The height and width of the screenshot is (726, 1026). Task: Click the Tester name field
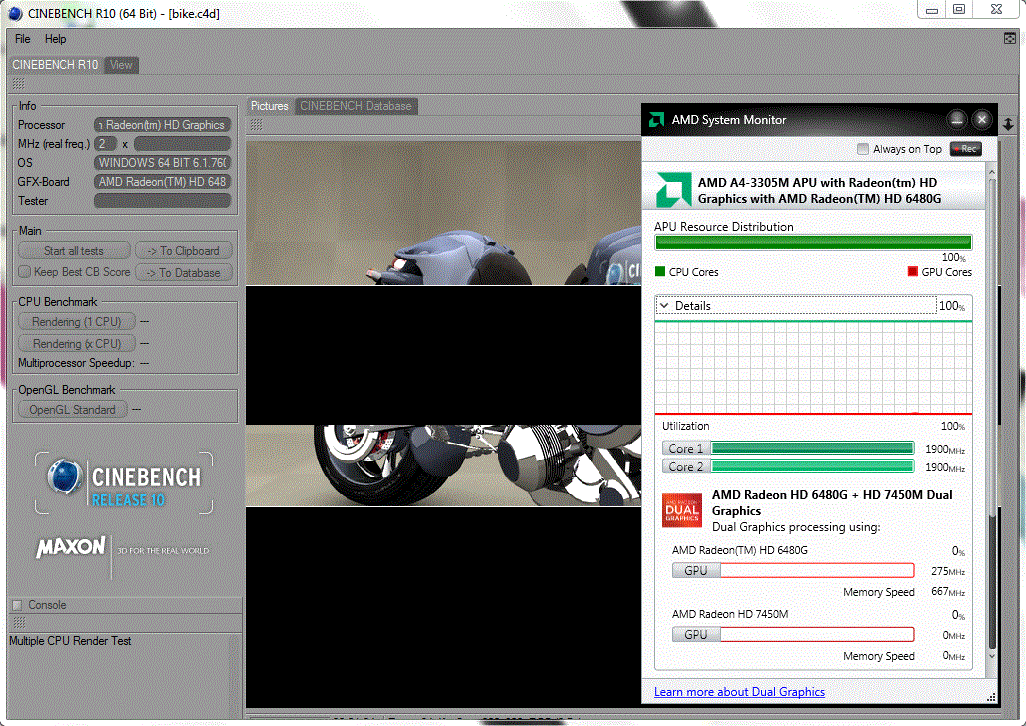162,201
